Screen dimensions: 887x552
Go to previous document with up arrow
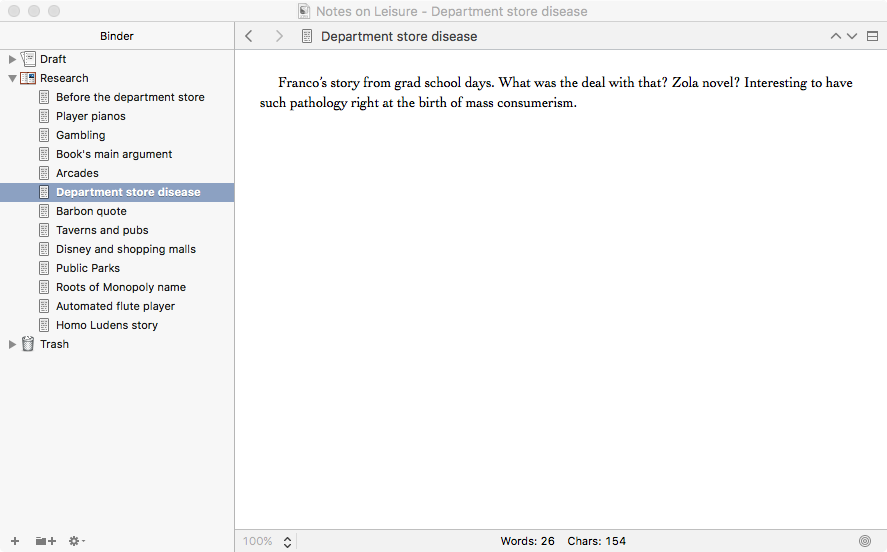pos(836,36)
